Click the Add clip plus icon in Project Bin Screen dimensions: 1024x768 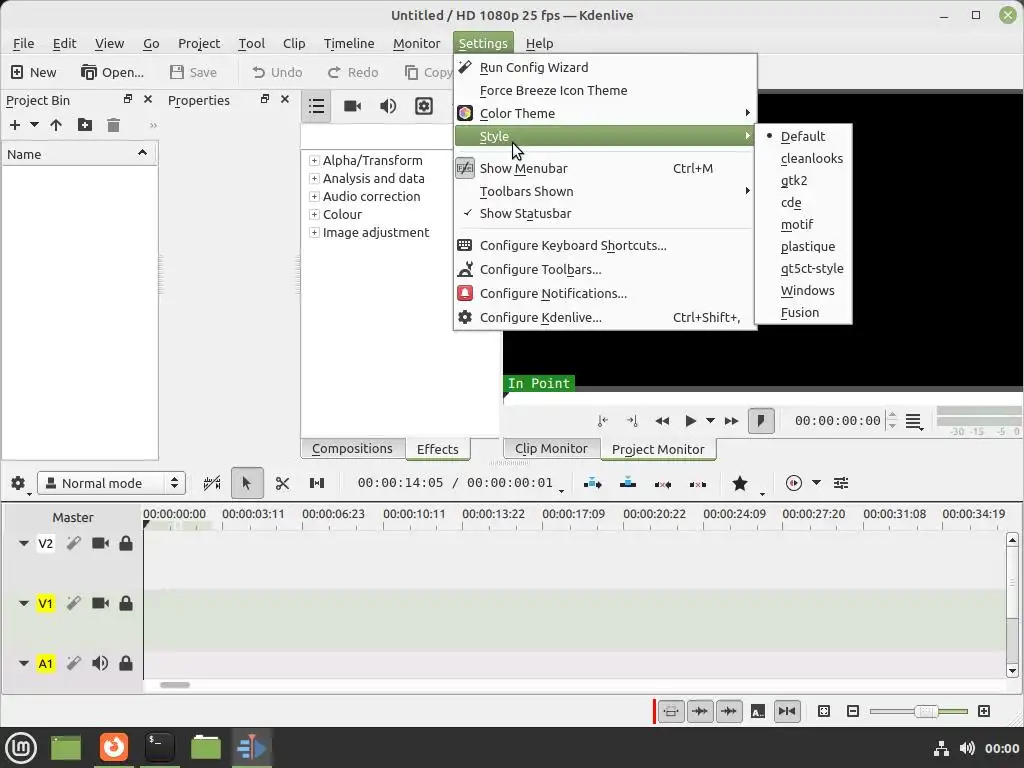click(14, 125)
